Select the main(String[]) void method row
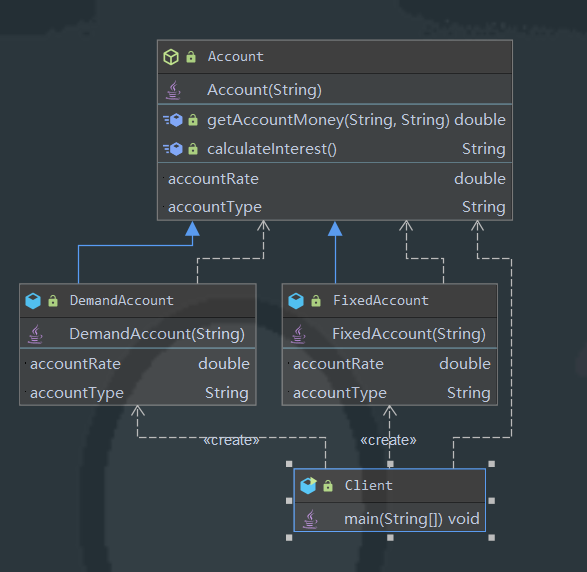This screenshot has width=587, height=572. click(x=390, y=518)
